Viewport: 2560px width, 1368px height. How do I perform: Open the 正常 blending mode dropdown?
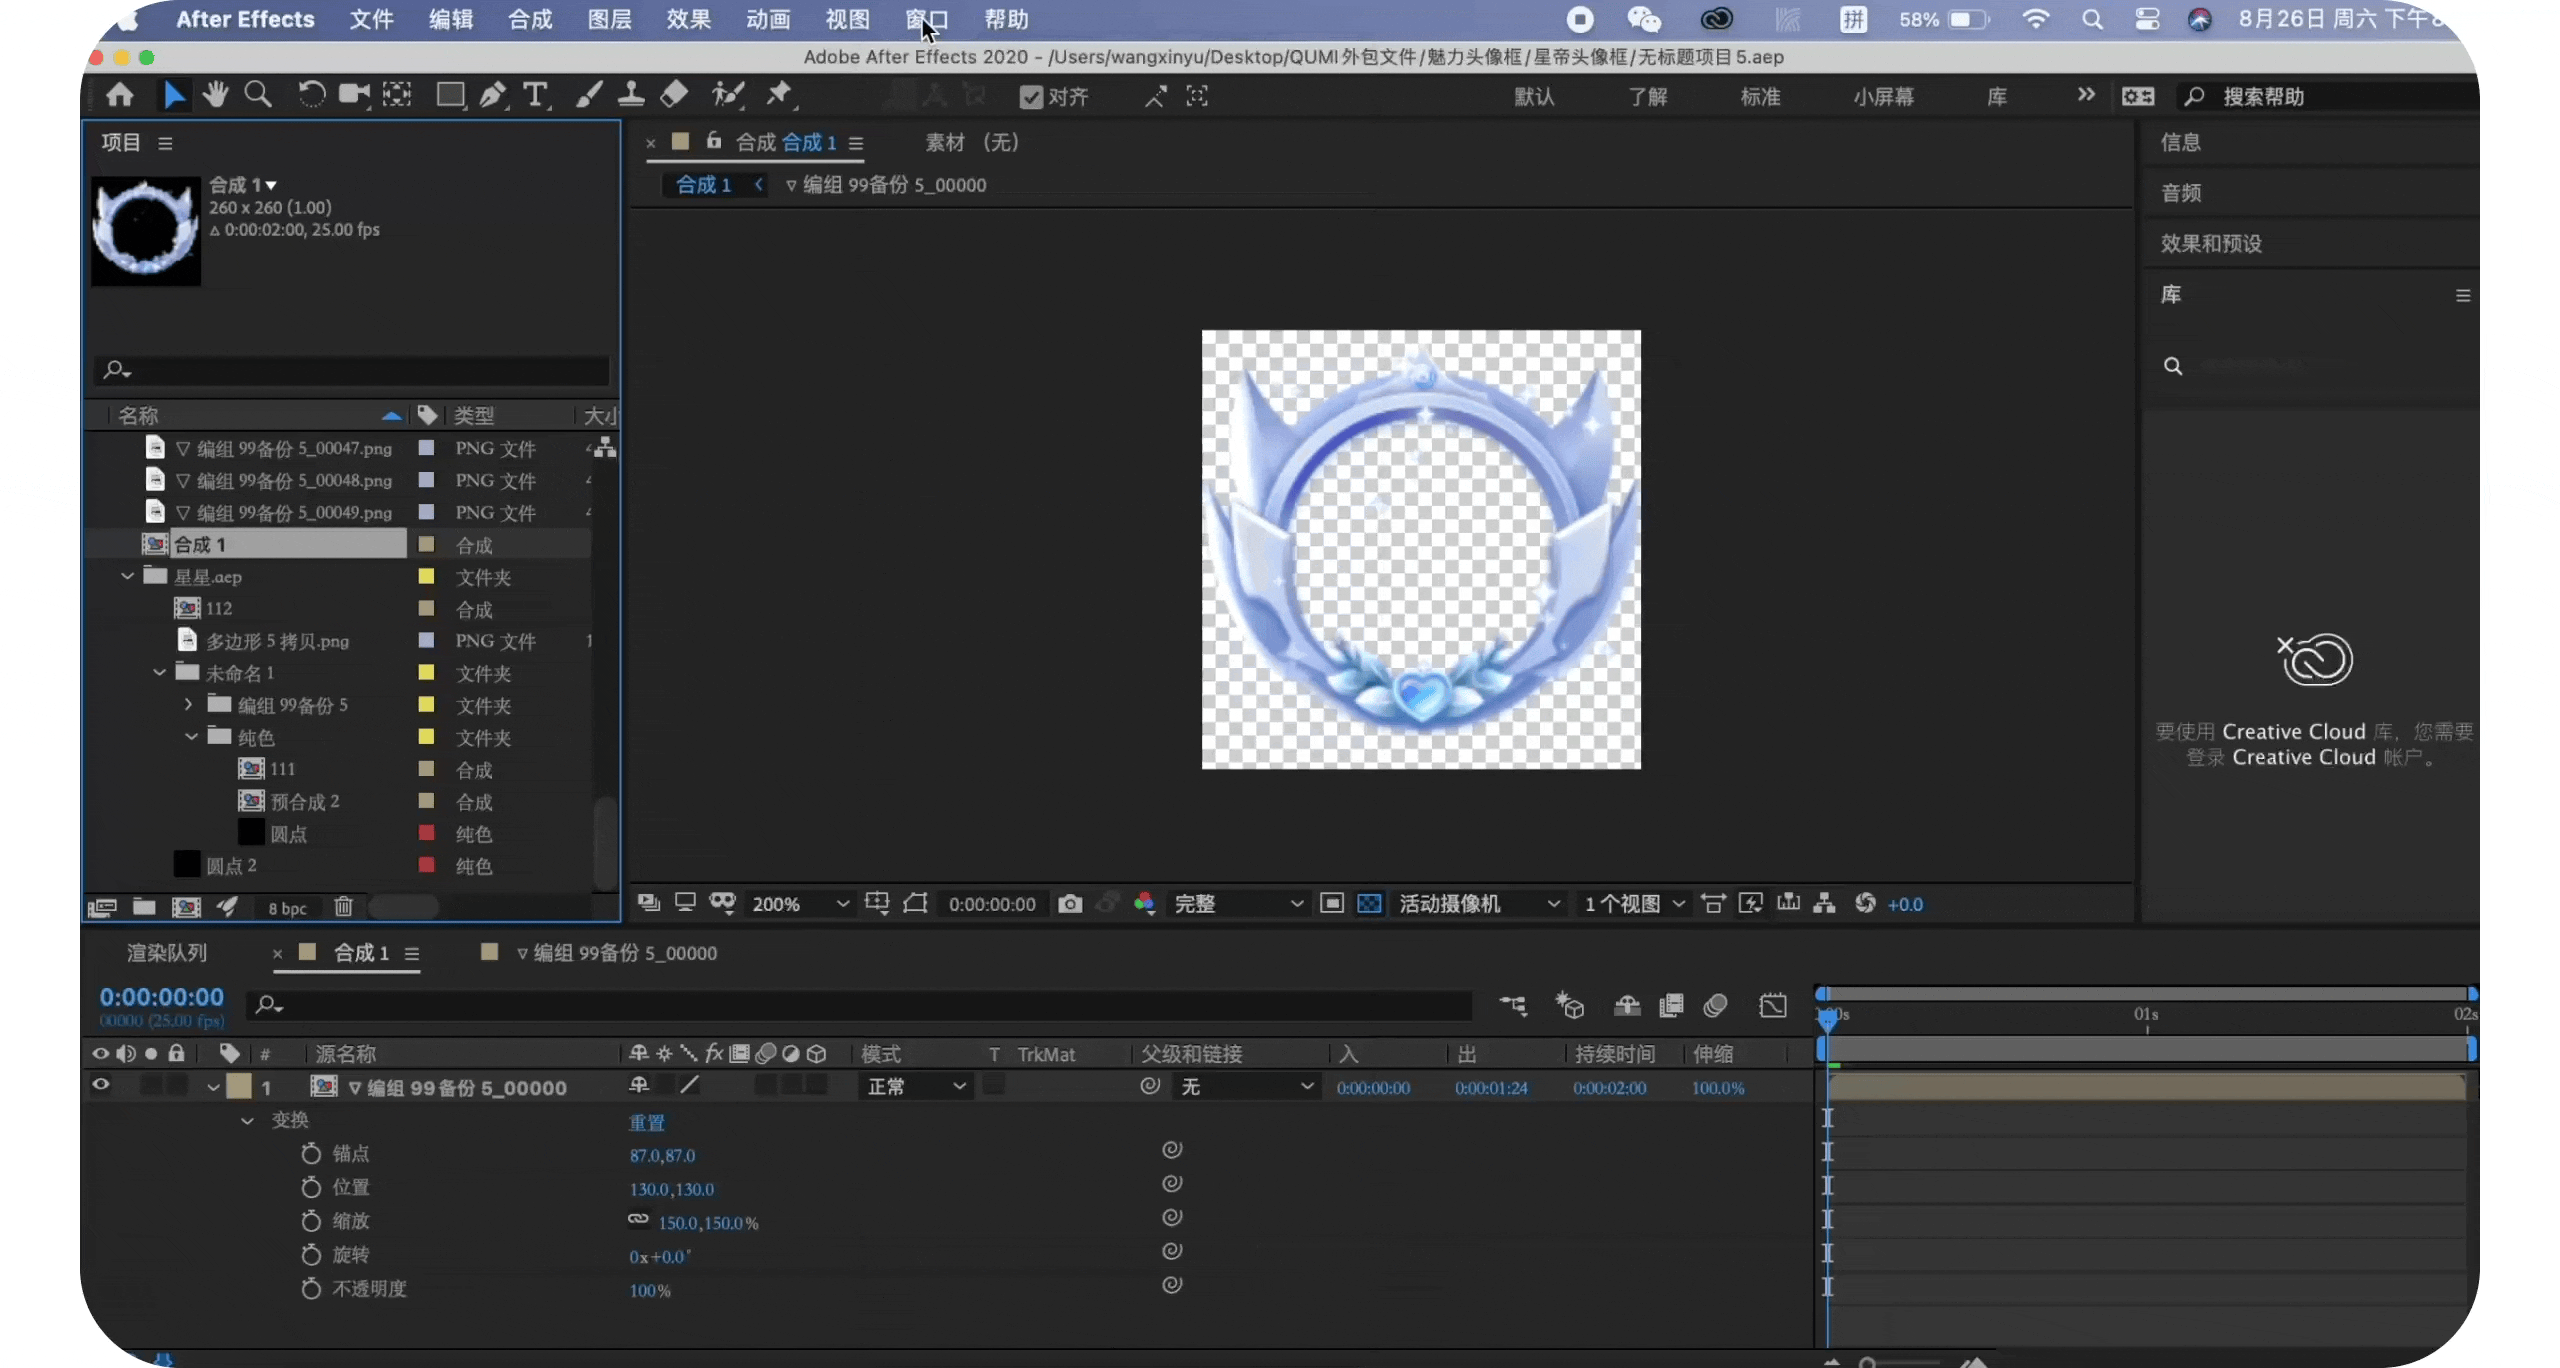pos(916,1087)
